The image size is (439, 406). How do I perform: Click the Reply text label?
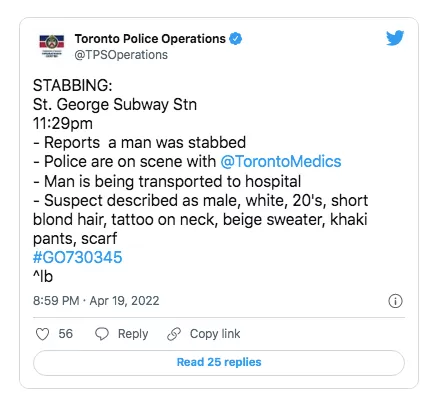(x=133, y=334)
